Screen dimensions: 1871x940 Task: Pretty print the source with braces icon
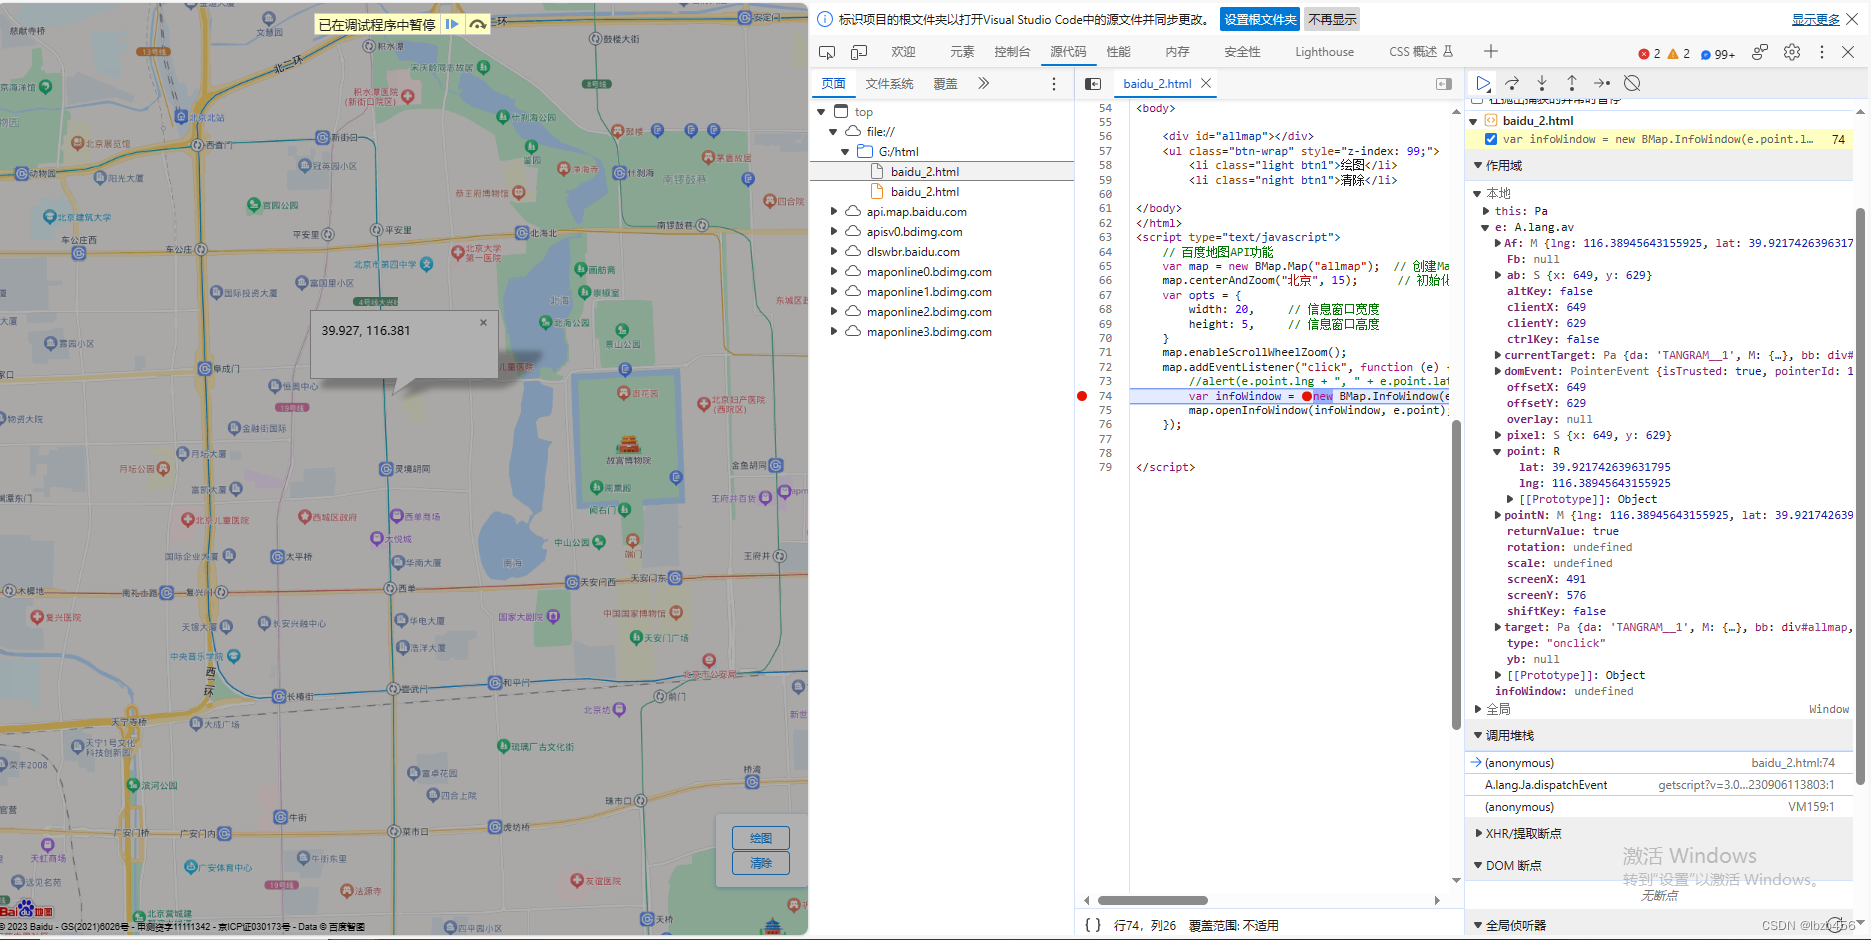pos(1093,925)
